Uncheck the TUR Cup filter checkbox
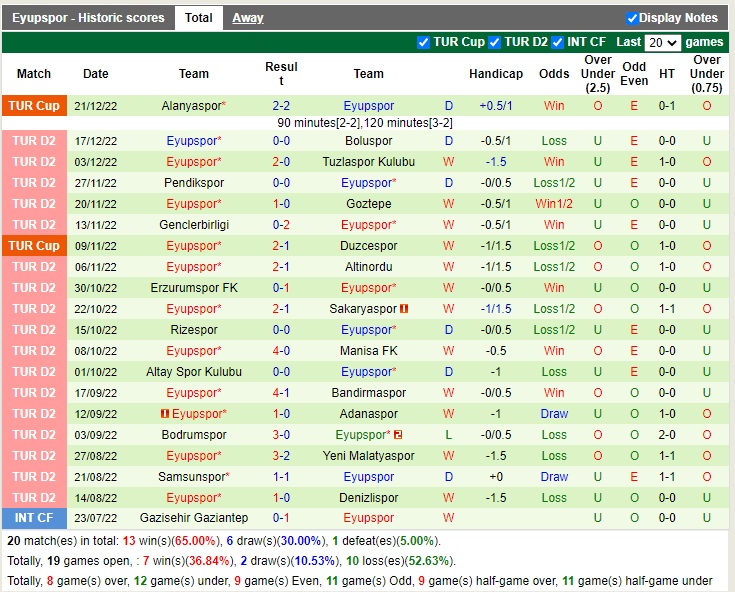Screen dimensions: 735x592 [x=424, y=42]
